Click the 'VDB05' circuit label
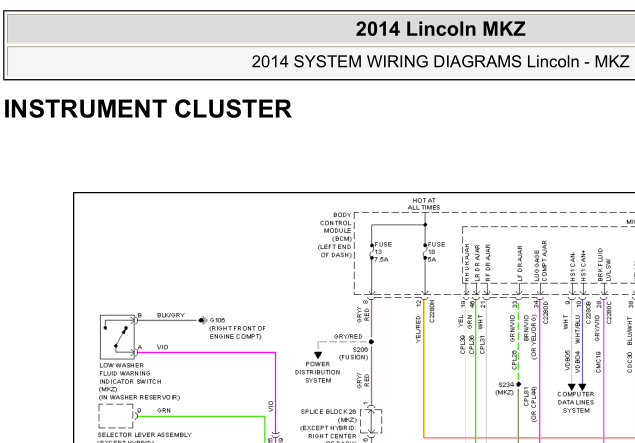The image size is (635, 443). [567, 360]
